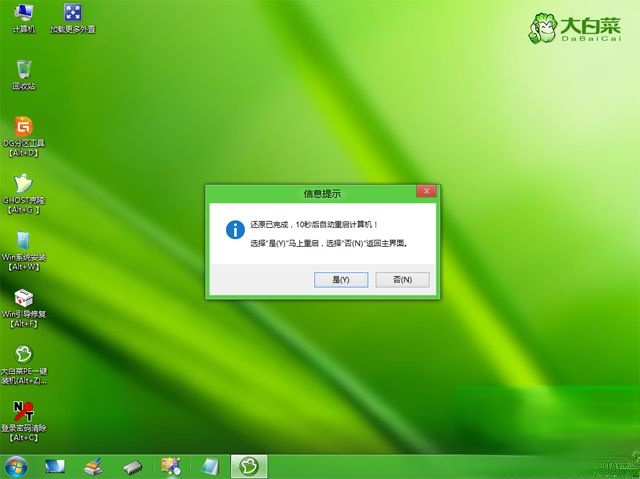Image resolution: width=640 pixels, height=479 pixels.
Task: Click the 否(N) button in the dialog
Action: (x=402, y=280)
